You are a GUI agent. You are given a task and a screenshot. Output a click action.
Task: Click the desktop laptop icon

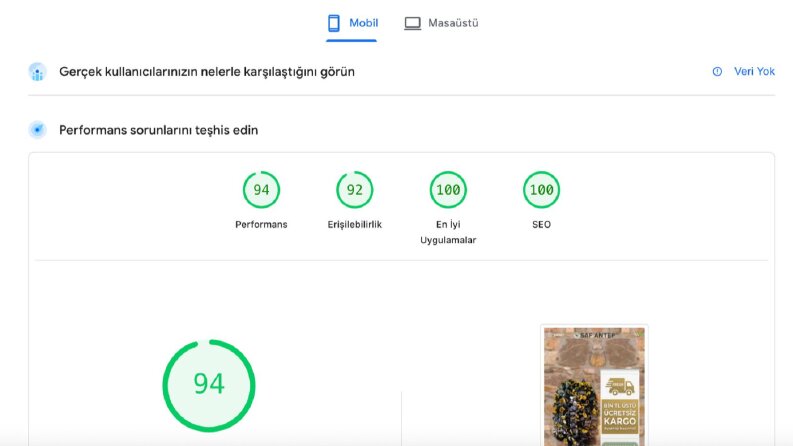(412, 23)
